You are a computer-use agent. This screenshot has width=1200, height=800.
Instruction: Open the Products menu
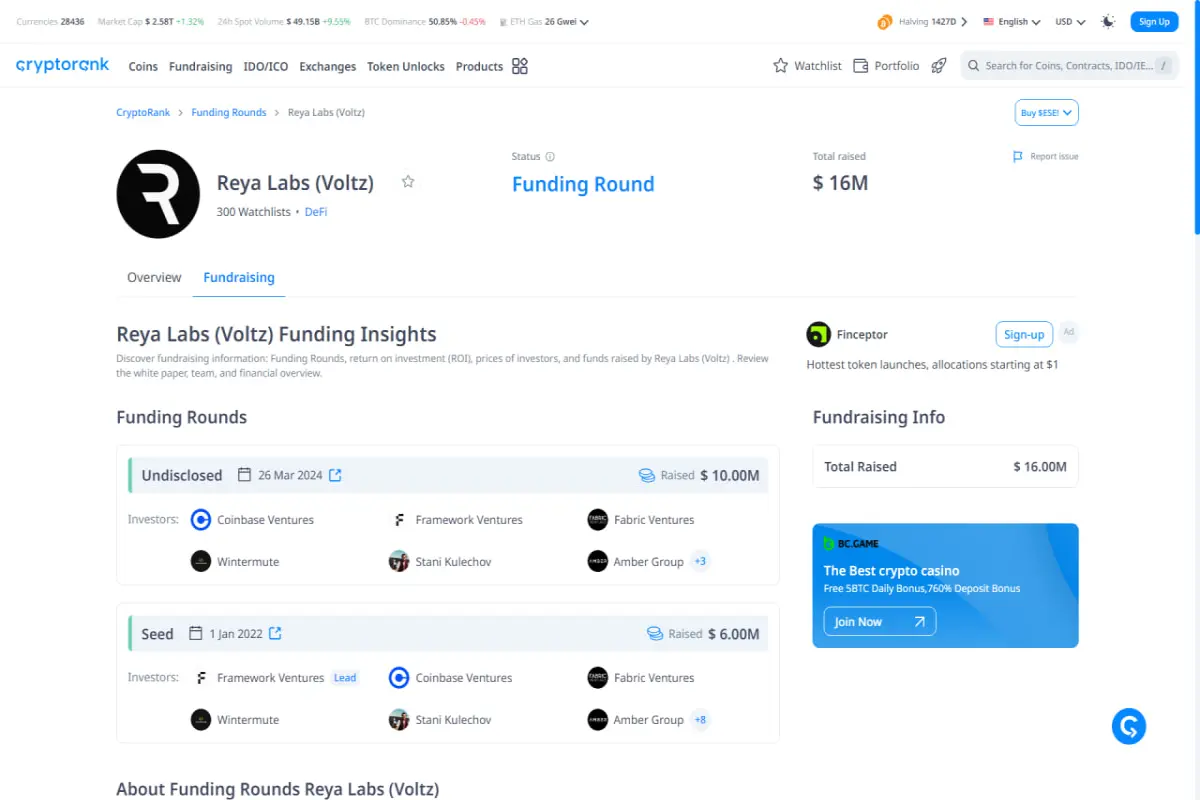pos(479,66)
